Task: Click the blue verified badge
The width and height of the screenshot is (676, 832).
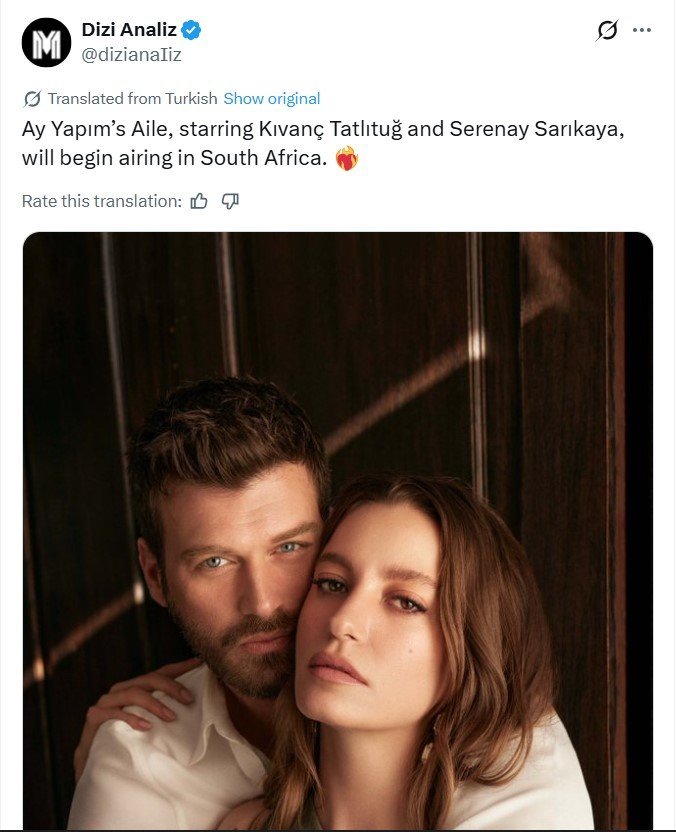Action: click(191, 31)
